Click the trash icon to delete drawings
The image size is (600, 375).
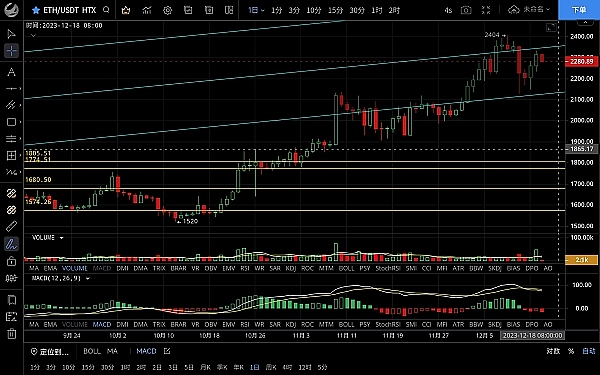(x=11, y=333)
